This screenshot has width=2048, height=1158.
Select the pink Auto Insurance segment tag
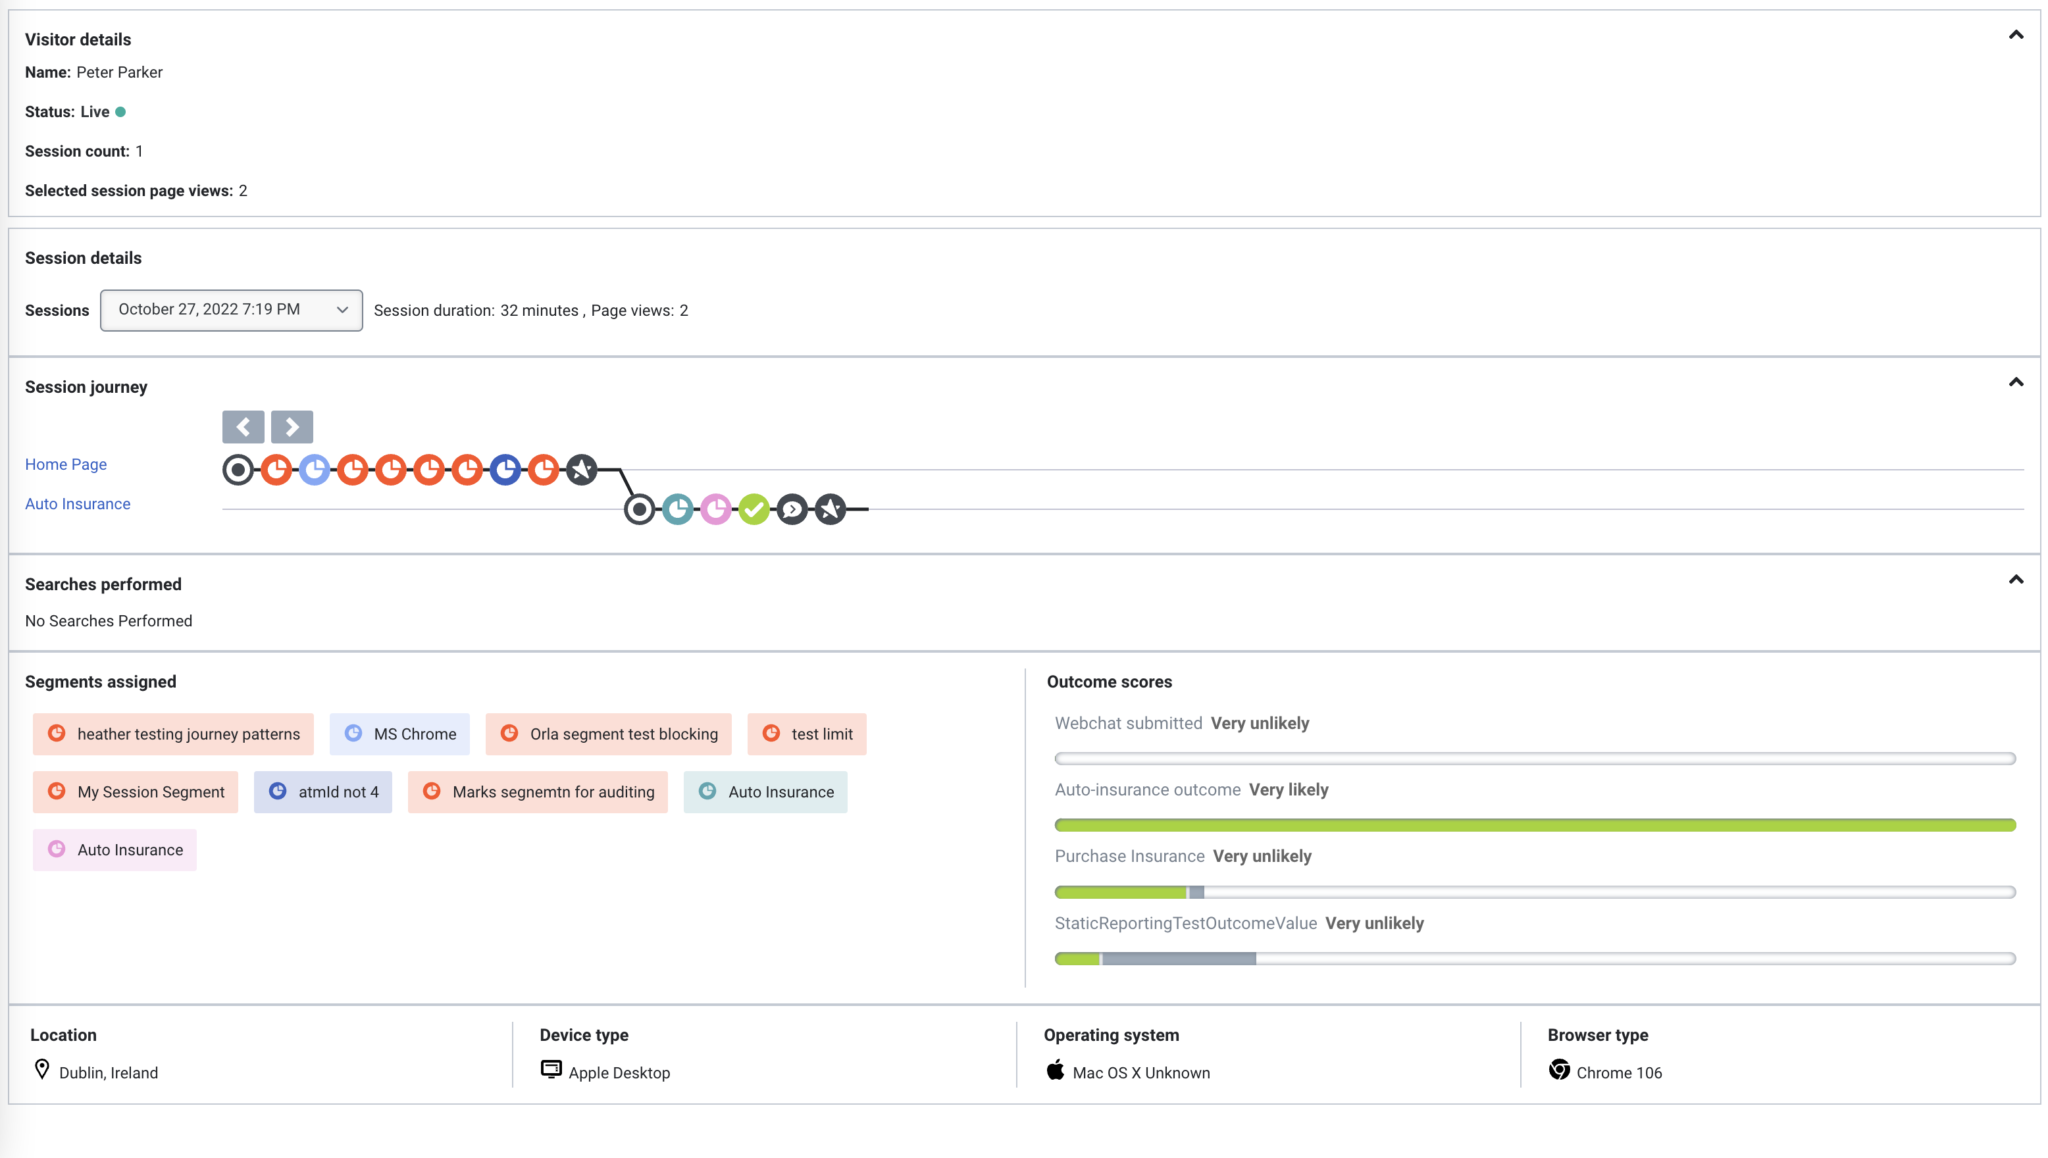coord(114,849)
